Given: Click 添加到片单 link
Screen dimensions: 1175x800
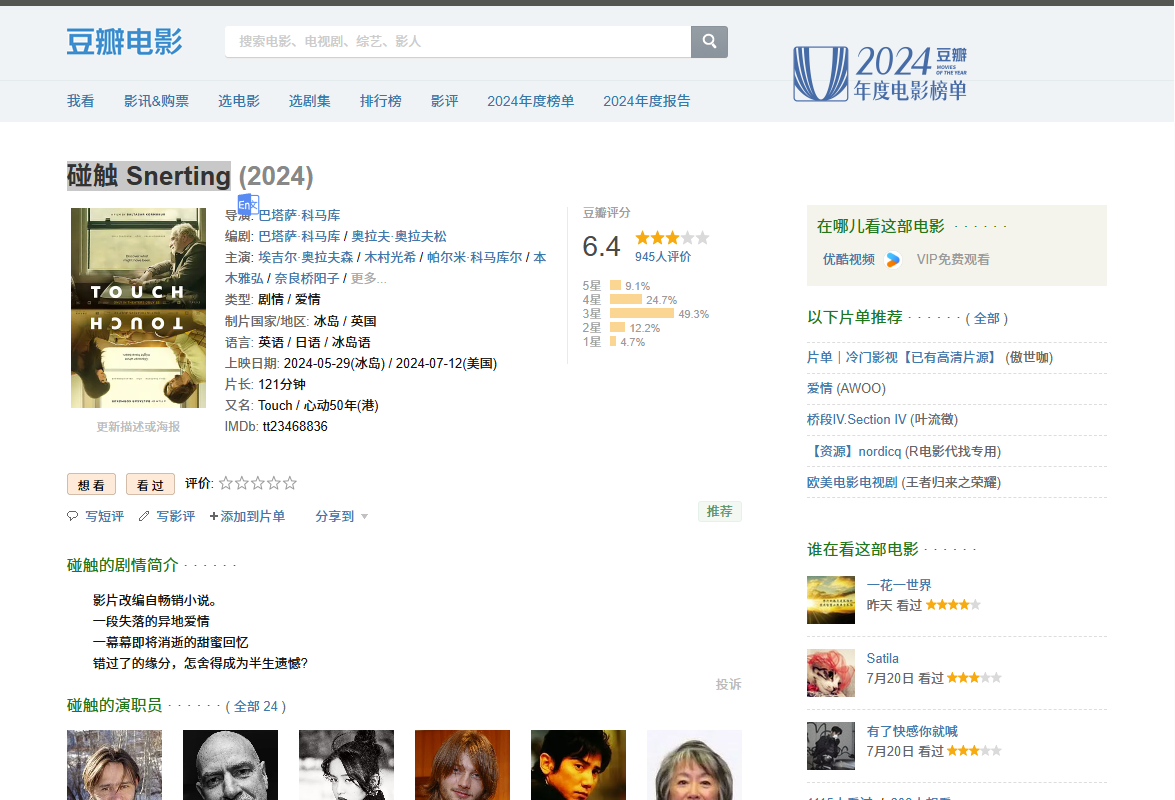Looking at the screenshot, I should pyautogui.click(x=247, y=516).
